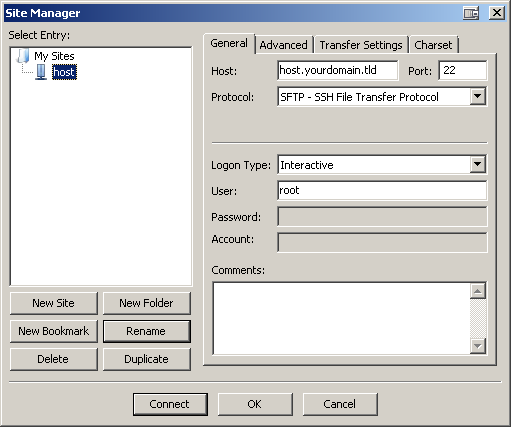Click the Comments scrollbar down arrow

[478, 346]
